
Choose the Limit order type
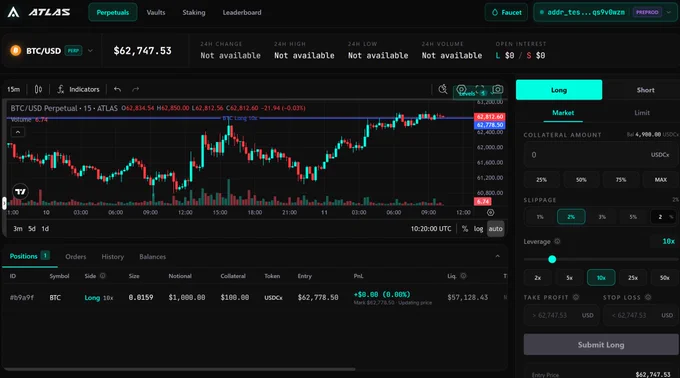pos(642,113)
